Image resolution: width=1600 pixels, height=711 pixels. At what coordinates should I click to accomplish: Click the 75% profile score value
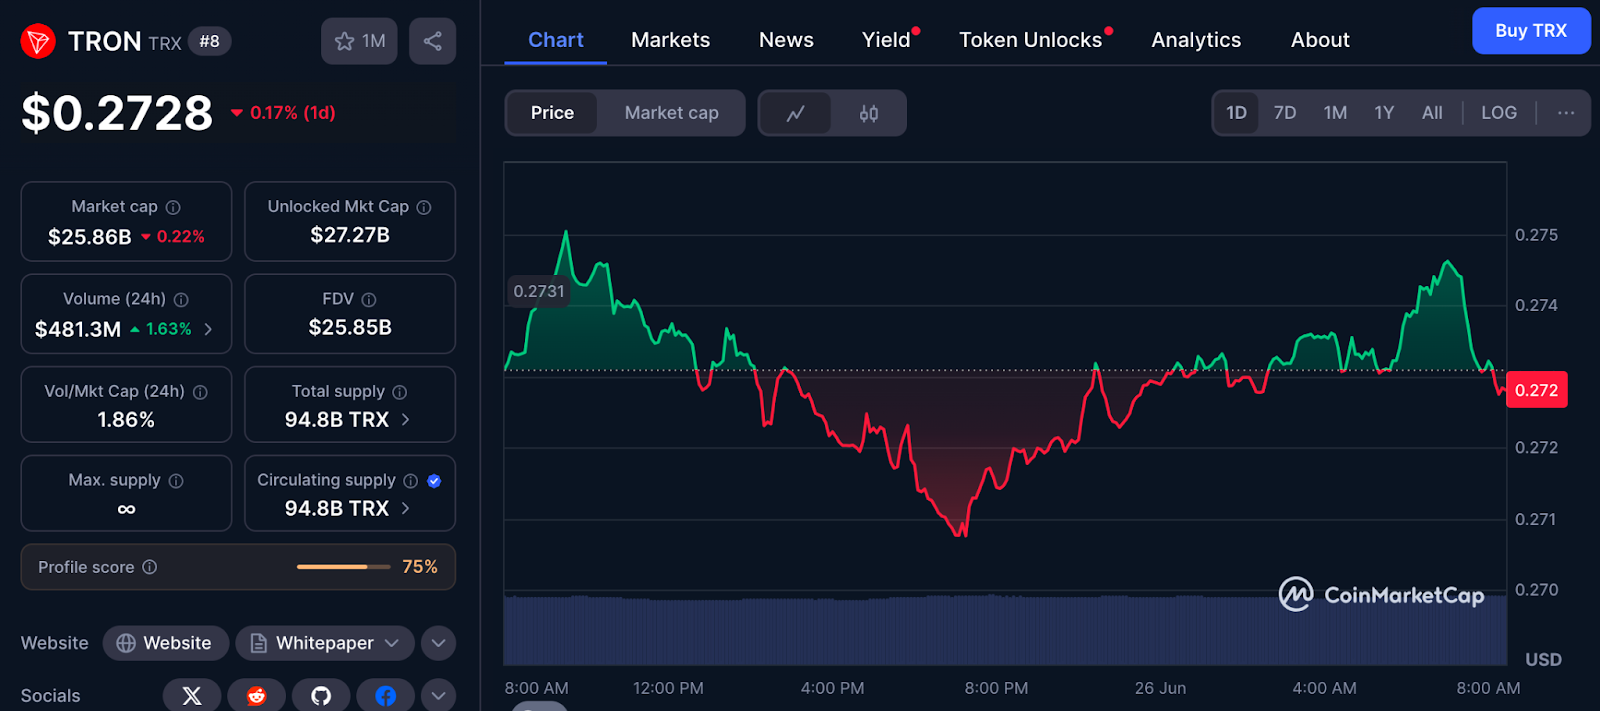coord(420,567)
